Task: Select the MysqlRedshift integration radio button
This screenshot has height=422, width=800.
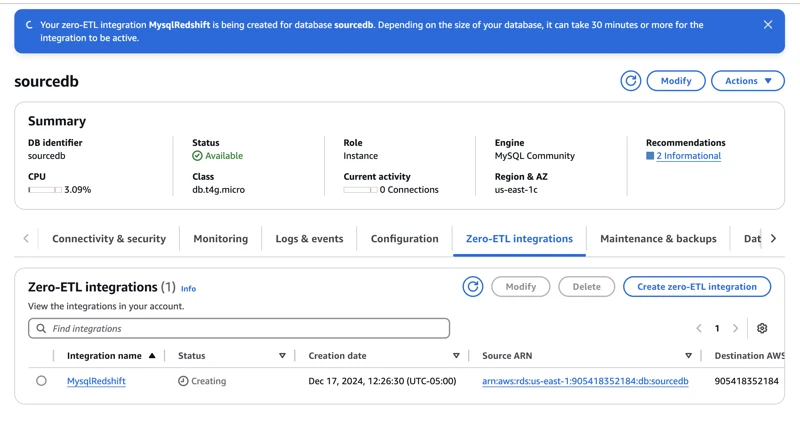Action: (x=41, y=381)
